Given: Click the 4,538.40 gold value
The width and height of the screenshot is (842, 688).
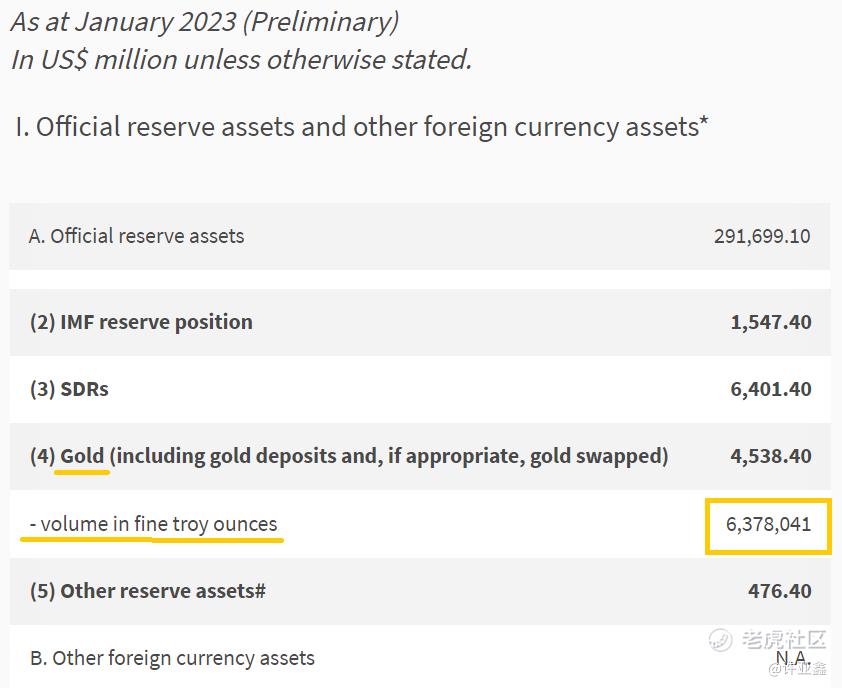Looking at the screenshot, I should [x=770, y=456].
